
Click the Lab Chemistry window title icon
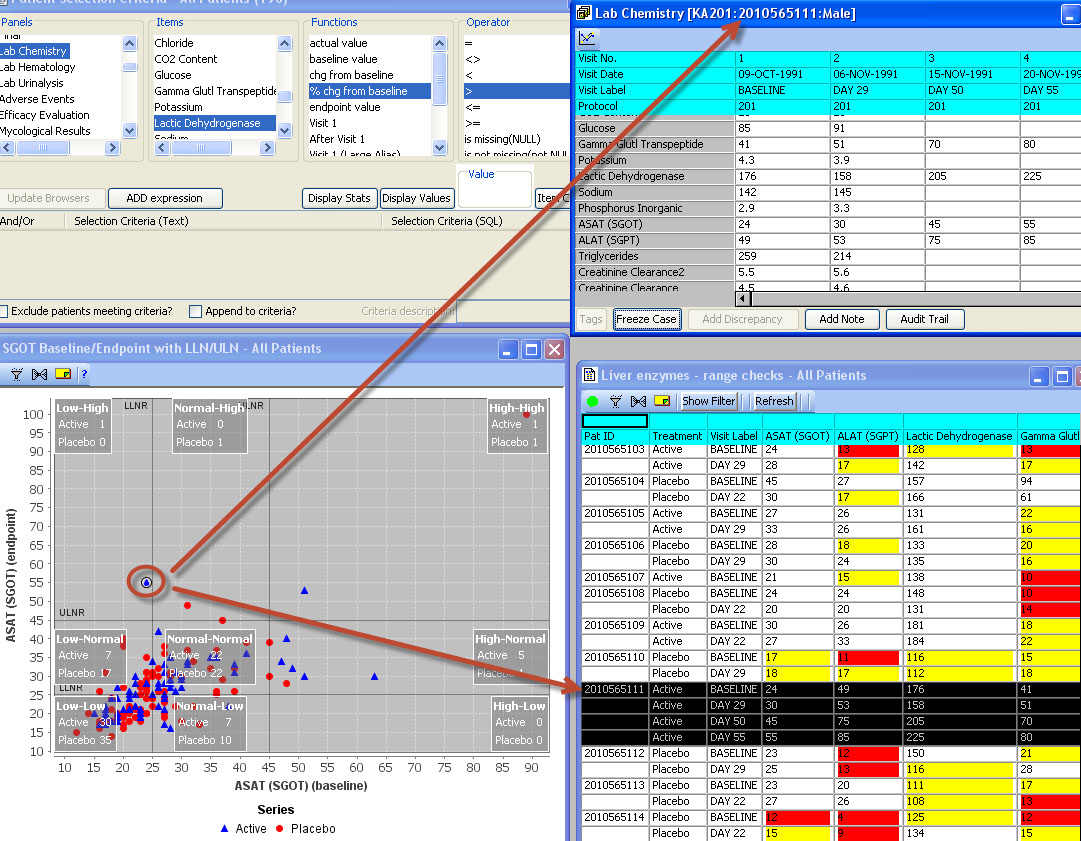click(x=584, y=12)
